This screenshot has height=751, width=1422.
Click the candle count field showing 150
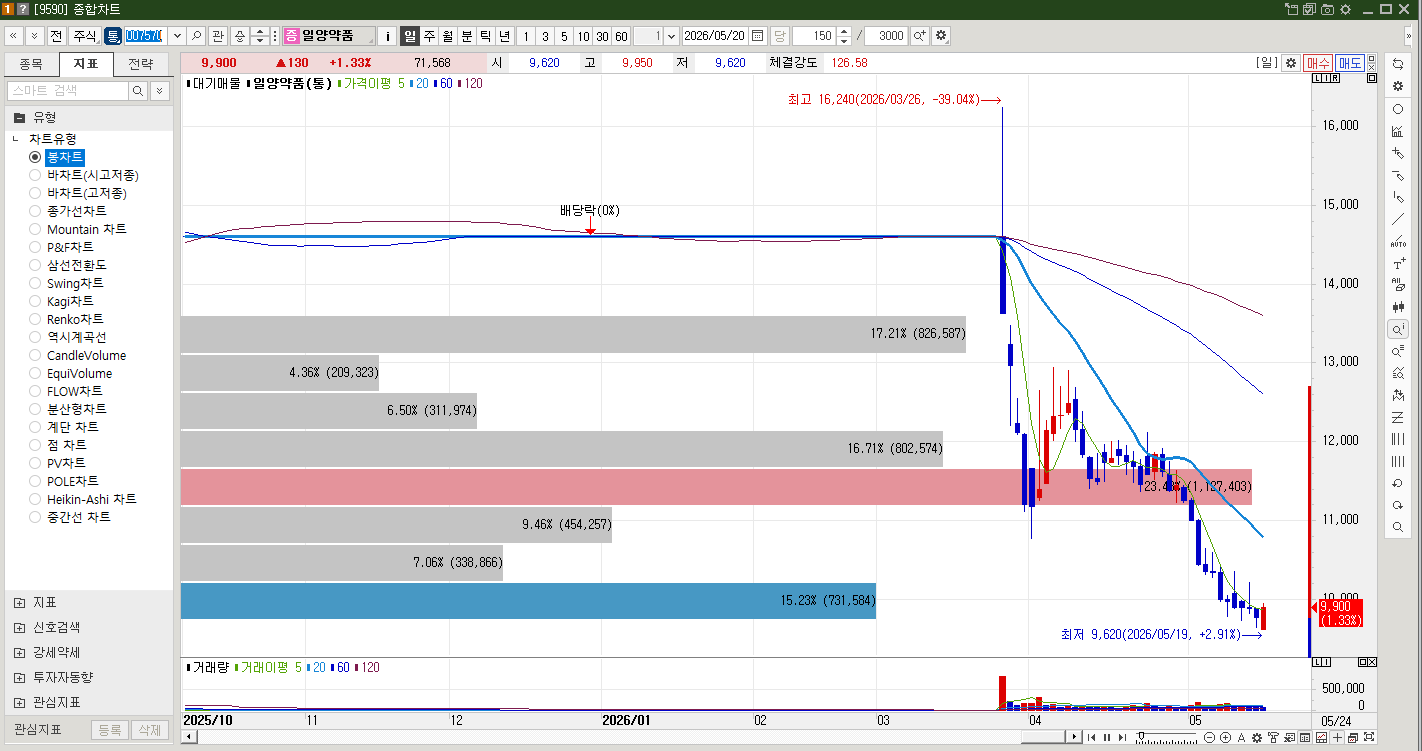click(x=815, y=36)
